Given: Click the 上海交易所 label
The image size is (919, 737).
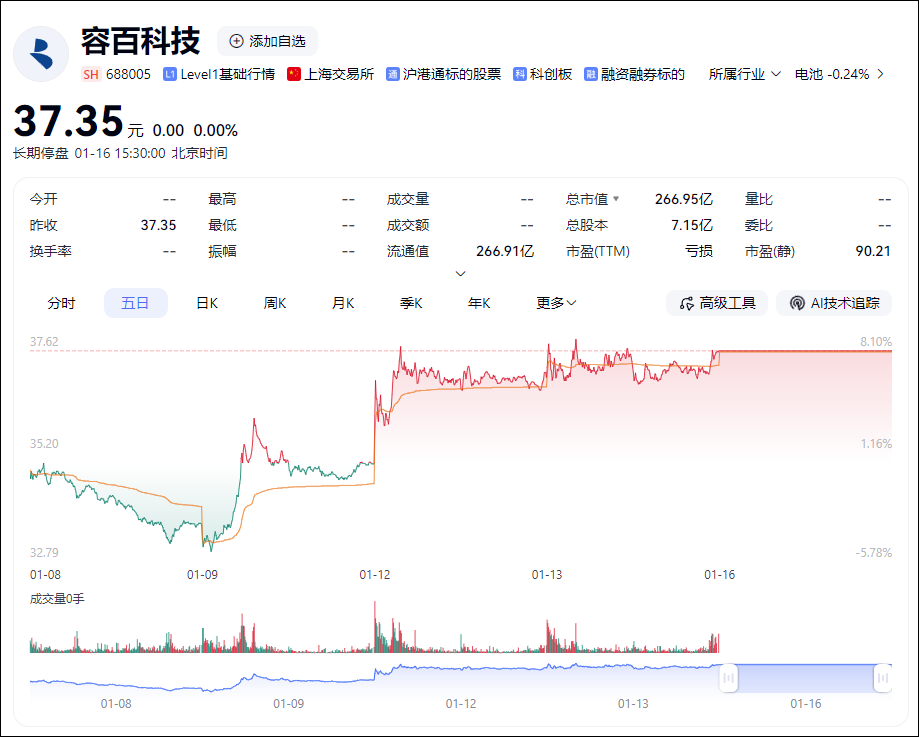Looking at the screenshot, I should pyautogui.click(x=339, y=74).
